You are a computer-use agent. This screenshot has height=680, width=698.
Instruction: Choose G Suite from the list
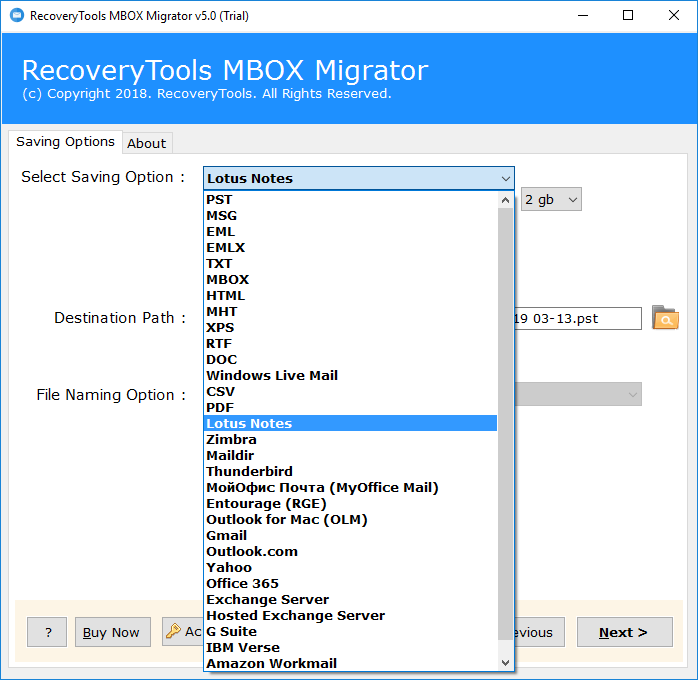pyautogui.click(x=351, y=632)
